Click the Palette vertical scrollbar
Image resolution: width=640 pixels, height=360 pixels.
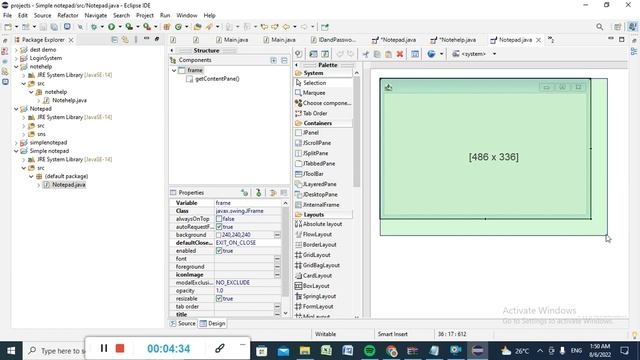click(357, 131)
